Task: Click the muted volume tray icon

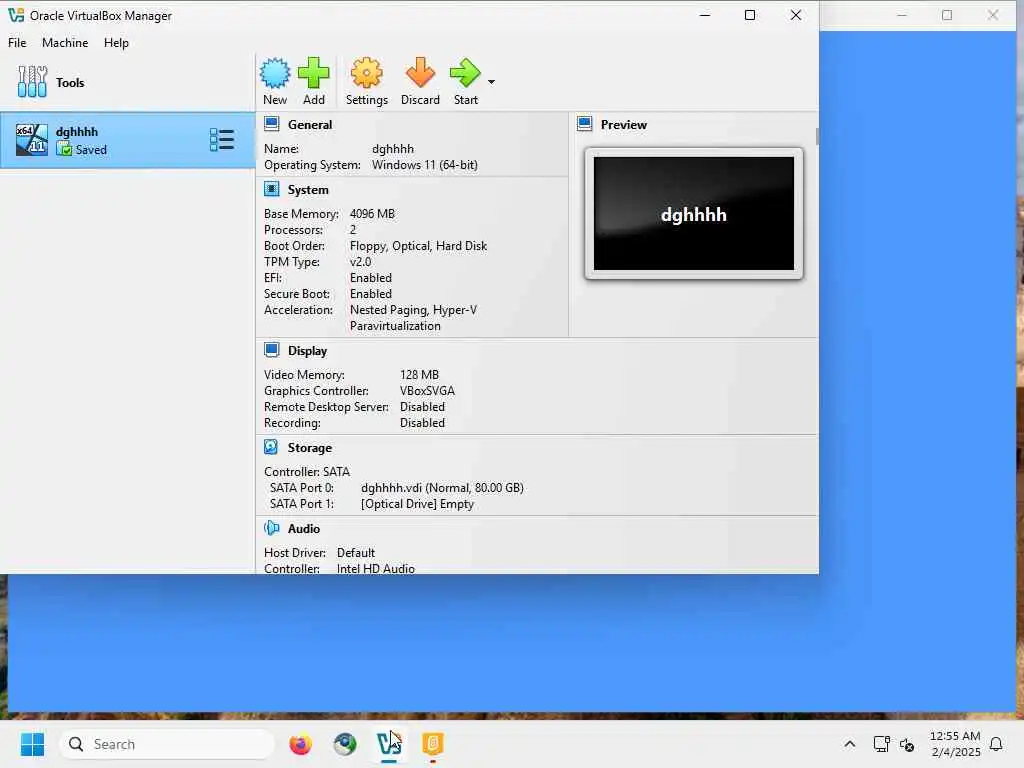Action: coord(906,744)
